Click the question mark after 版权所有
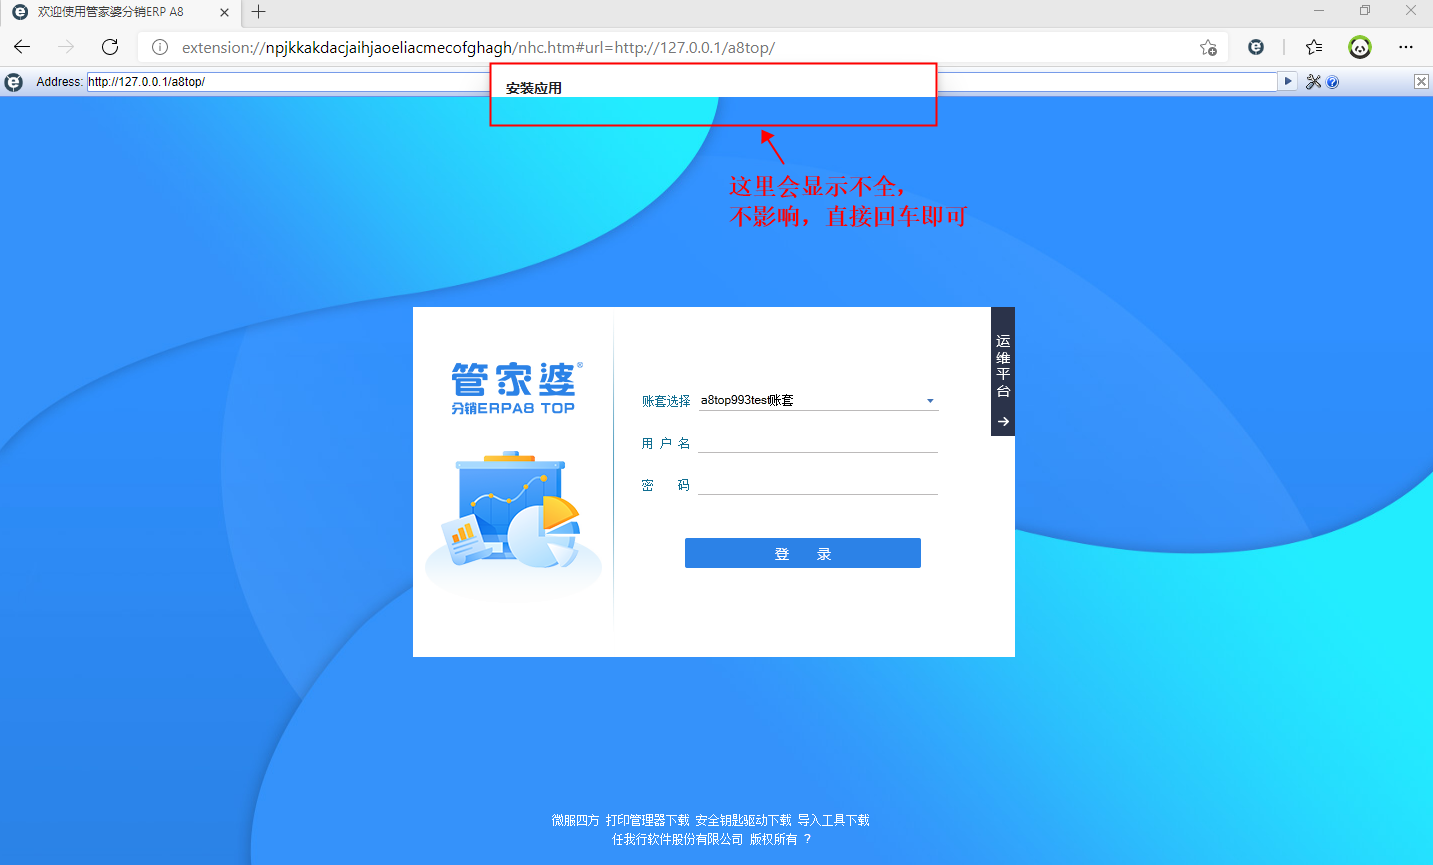The height and width of the screenshot is (865, 1433). [x=808, y=839]
